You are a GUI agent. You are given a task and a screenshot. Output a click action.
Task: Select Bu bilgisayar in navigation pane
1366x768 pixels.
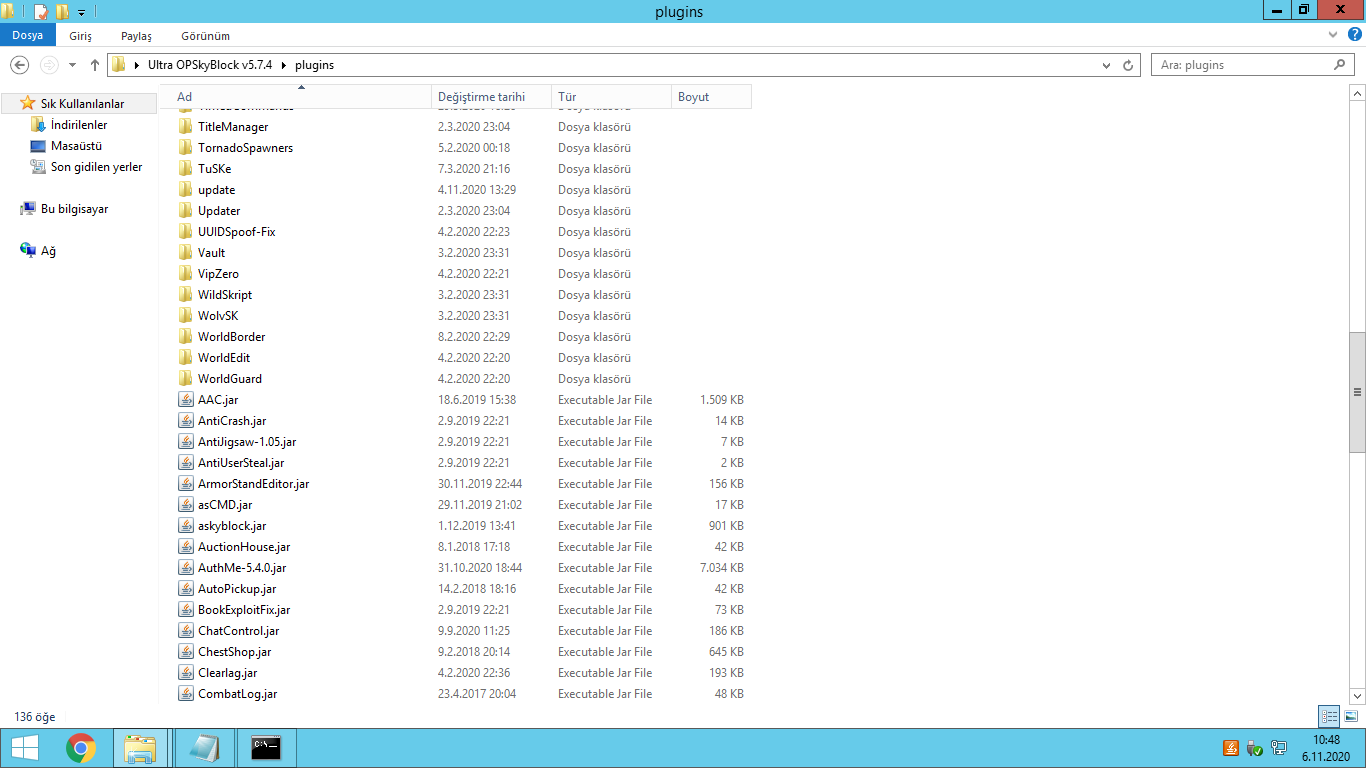pyautogui.click(x=74, y=209)
